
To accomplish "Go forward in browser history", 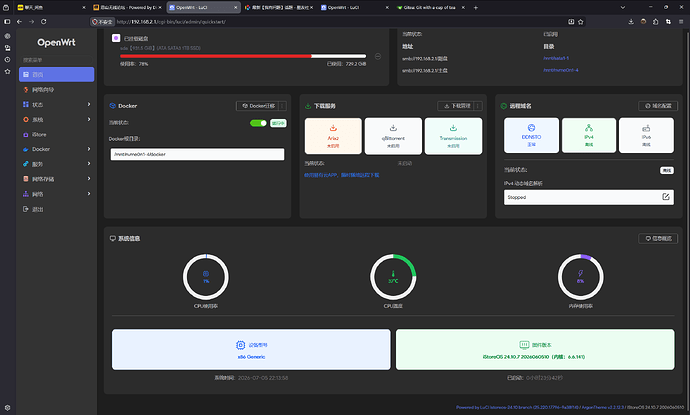I will pyautogui.click(x=31, y=22).
